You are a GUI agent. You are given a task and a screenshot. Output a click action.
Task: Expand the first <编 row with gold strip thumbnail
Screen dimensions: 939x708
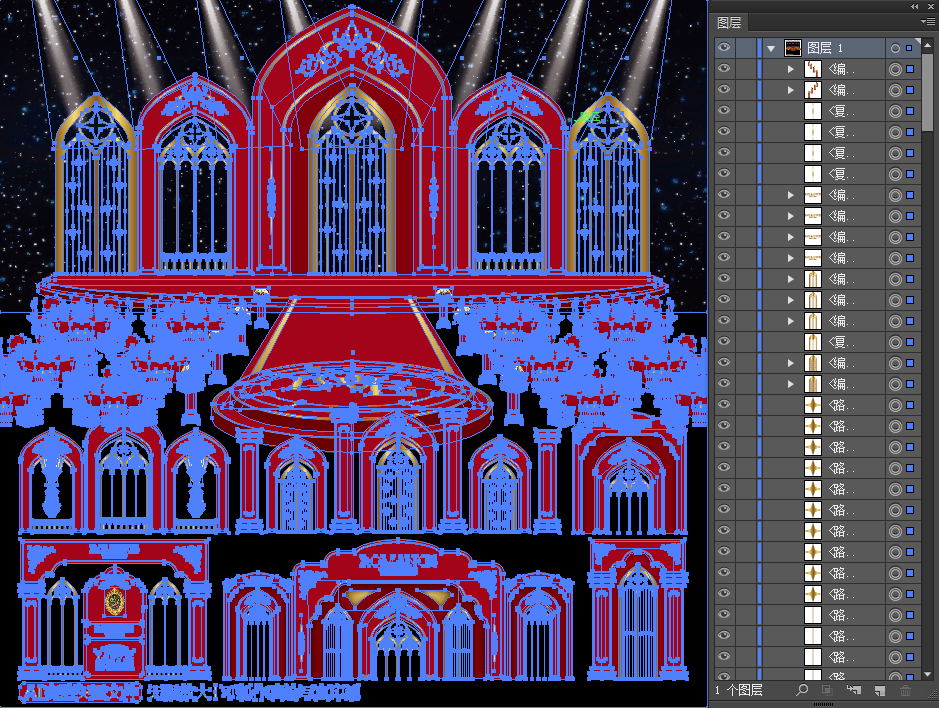tap(790, 195)
